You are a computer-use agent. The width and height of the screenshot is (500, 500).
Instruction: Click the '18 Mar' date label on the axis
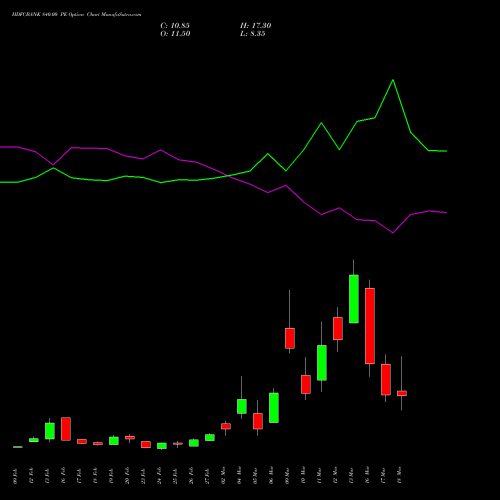click(x=399, y=476)
